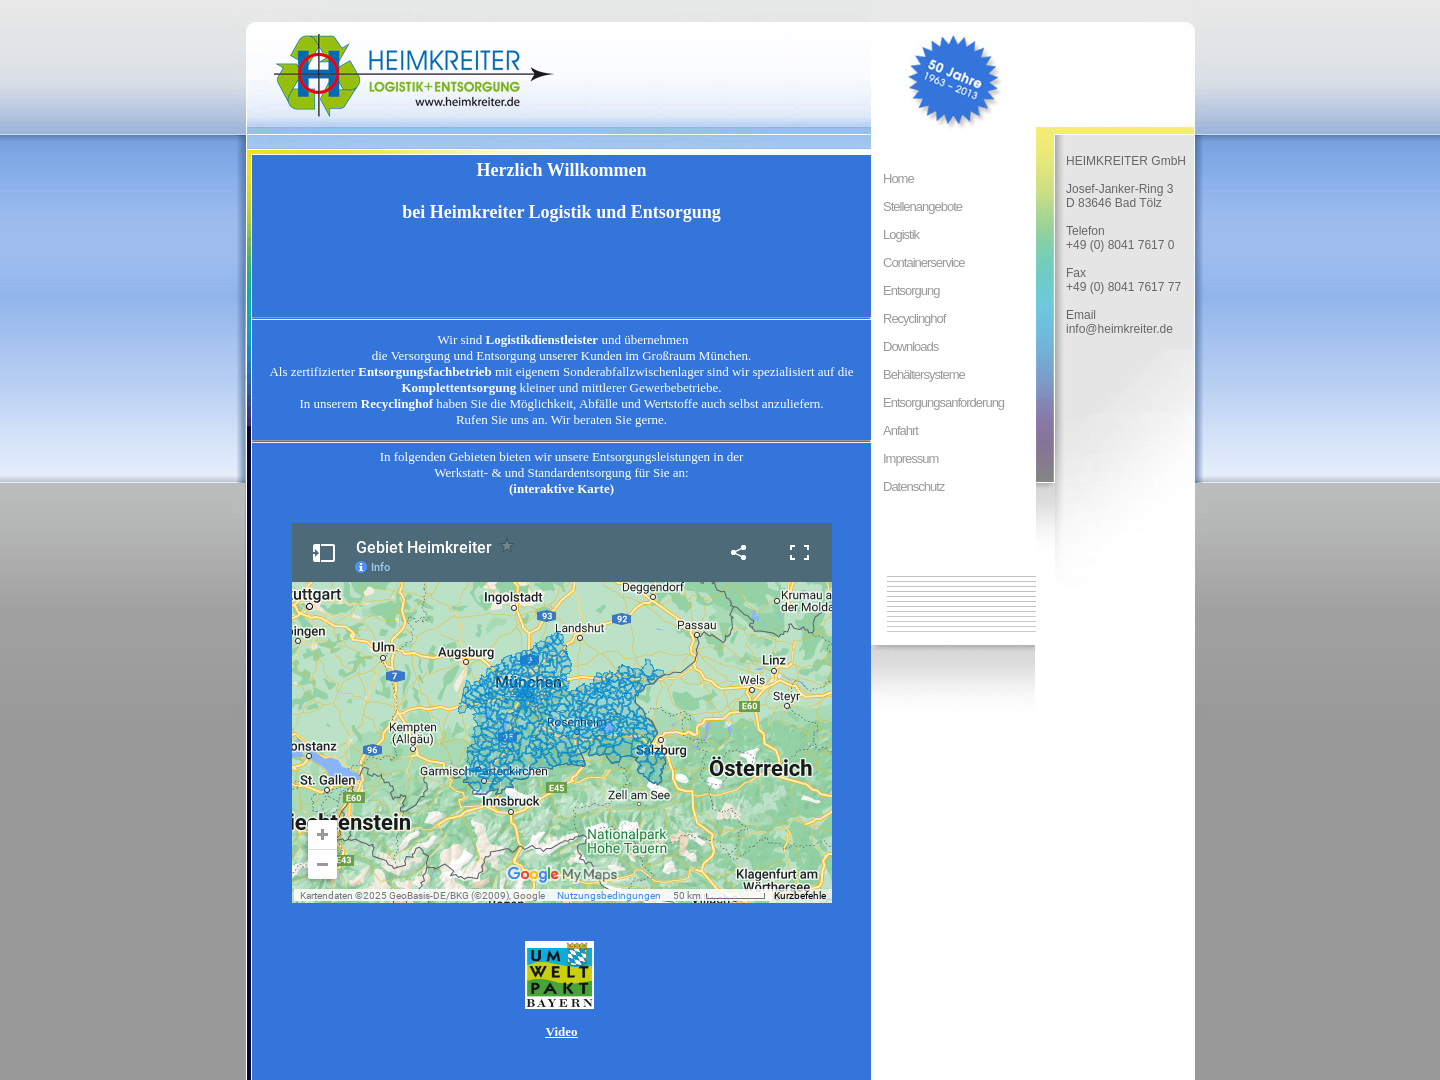Image resolution: width=1440 pixels, height=1080 pixels.
Task: Open the Impressum page
Action: pos(910,459)
